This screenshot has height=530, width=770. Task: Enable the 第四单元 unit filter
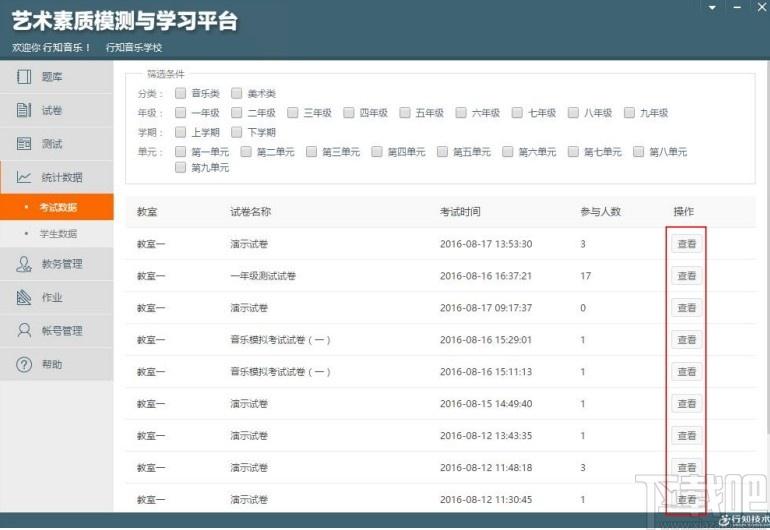point(376,151)
